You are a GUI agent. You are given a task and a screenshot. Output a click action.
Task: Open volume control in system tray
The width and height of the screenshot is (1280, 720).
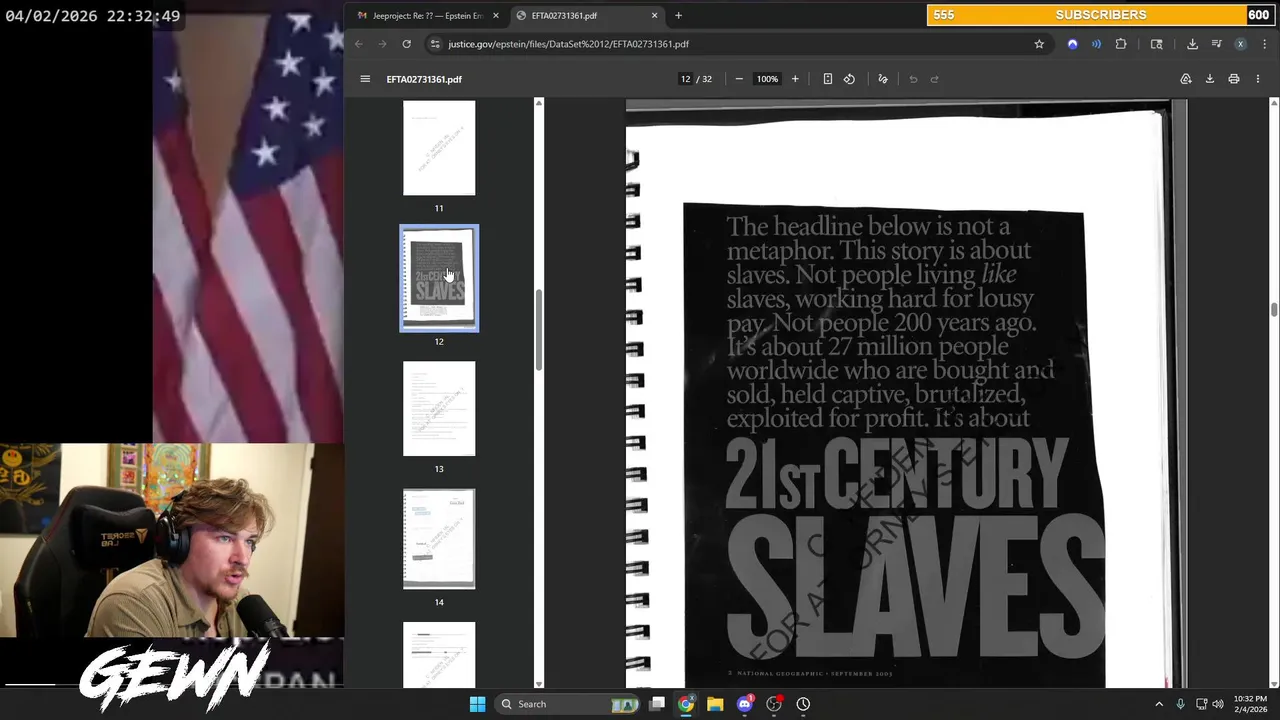pyautogui.click(x=1217, y=704)
